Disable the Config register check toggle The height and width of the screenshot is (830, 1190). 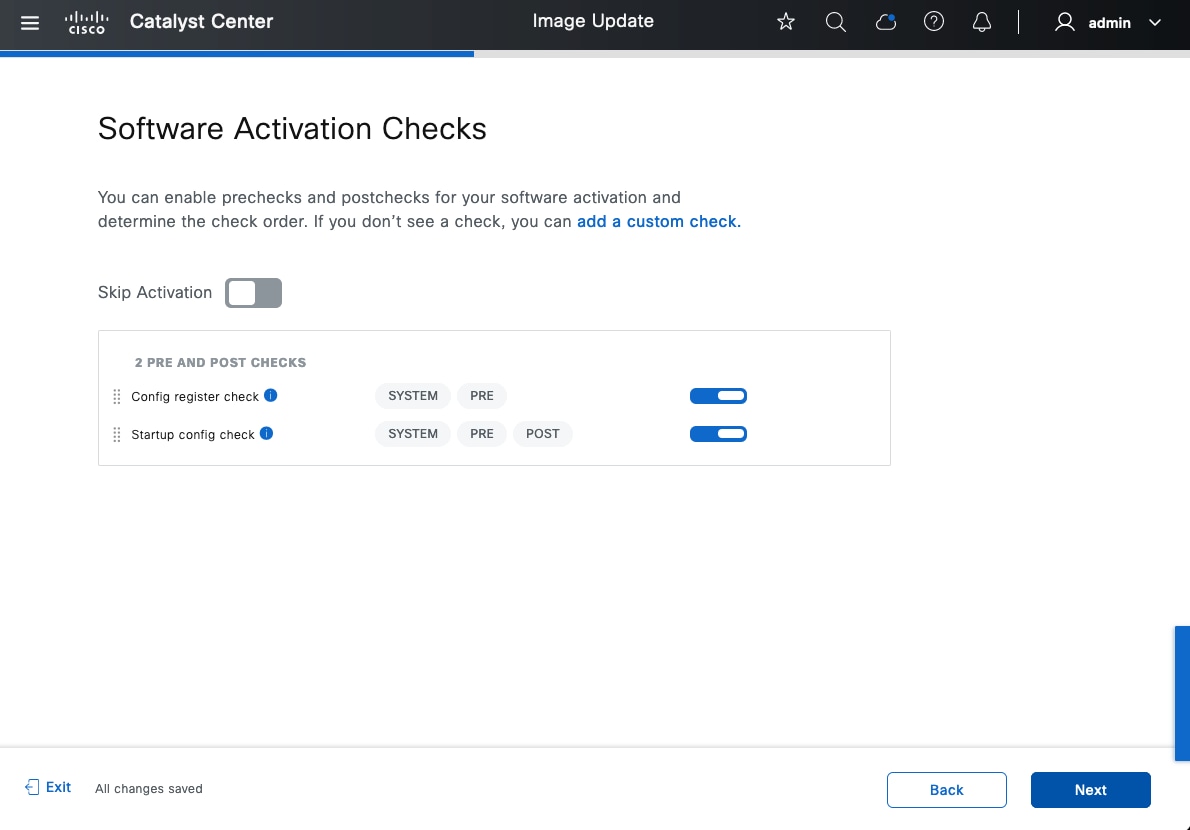click(x=718, y=396)
